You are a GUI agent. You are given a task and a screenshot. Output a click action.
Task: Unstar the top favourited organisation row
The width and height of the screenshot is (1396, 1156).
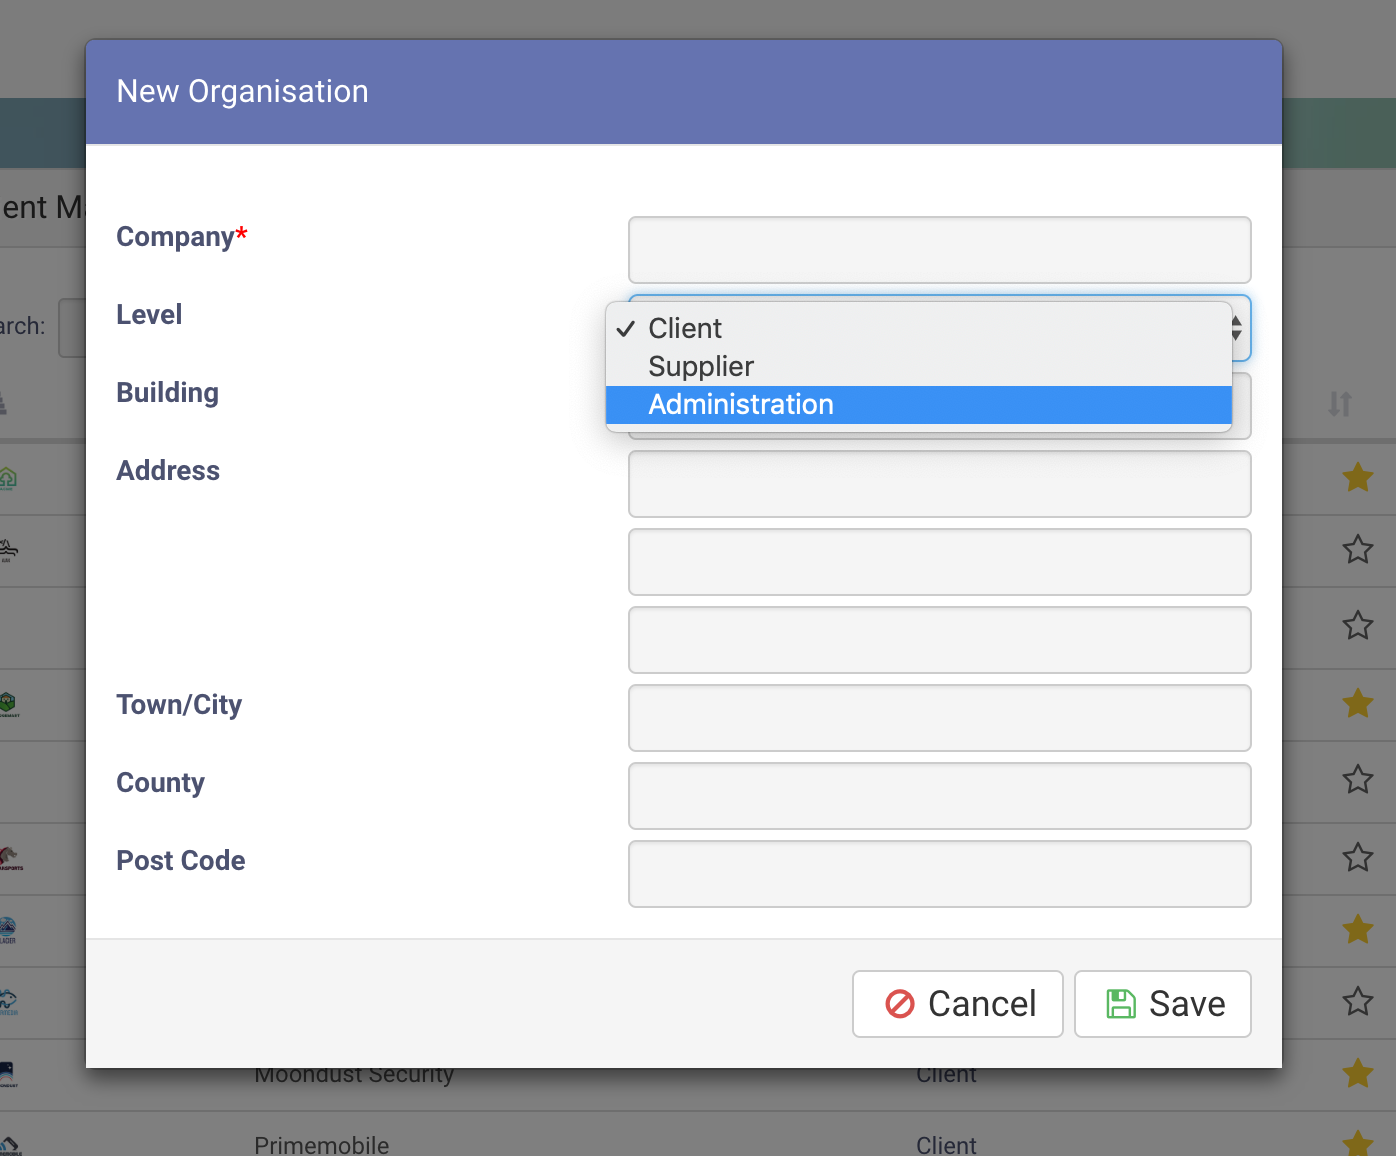pyautogui.click(x=1357, y=477)
